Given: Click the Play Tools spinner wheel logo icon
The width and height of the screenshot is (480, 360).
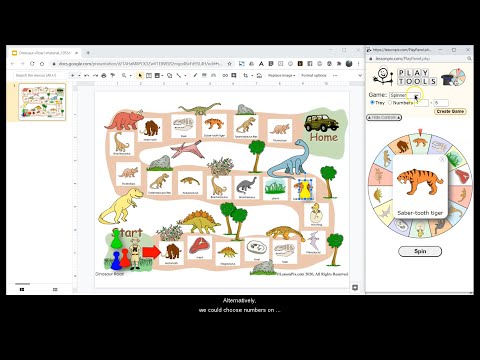Looking at the screenshot, I should click(x=457, y=77).
